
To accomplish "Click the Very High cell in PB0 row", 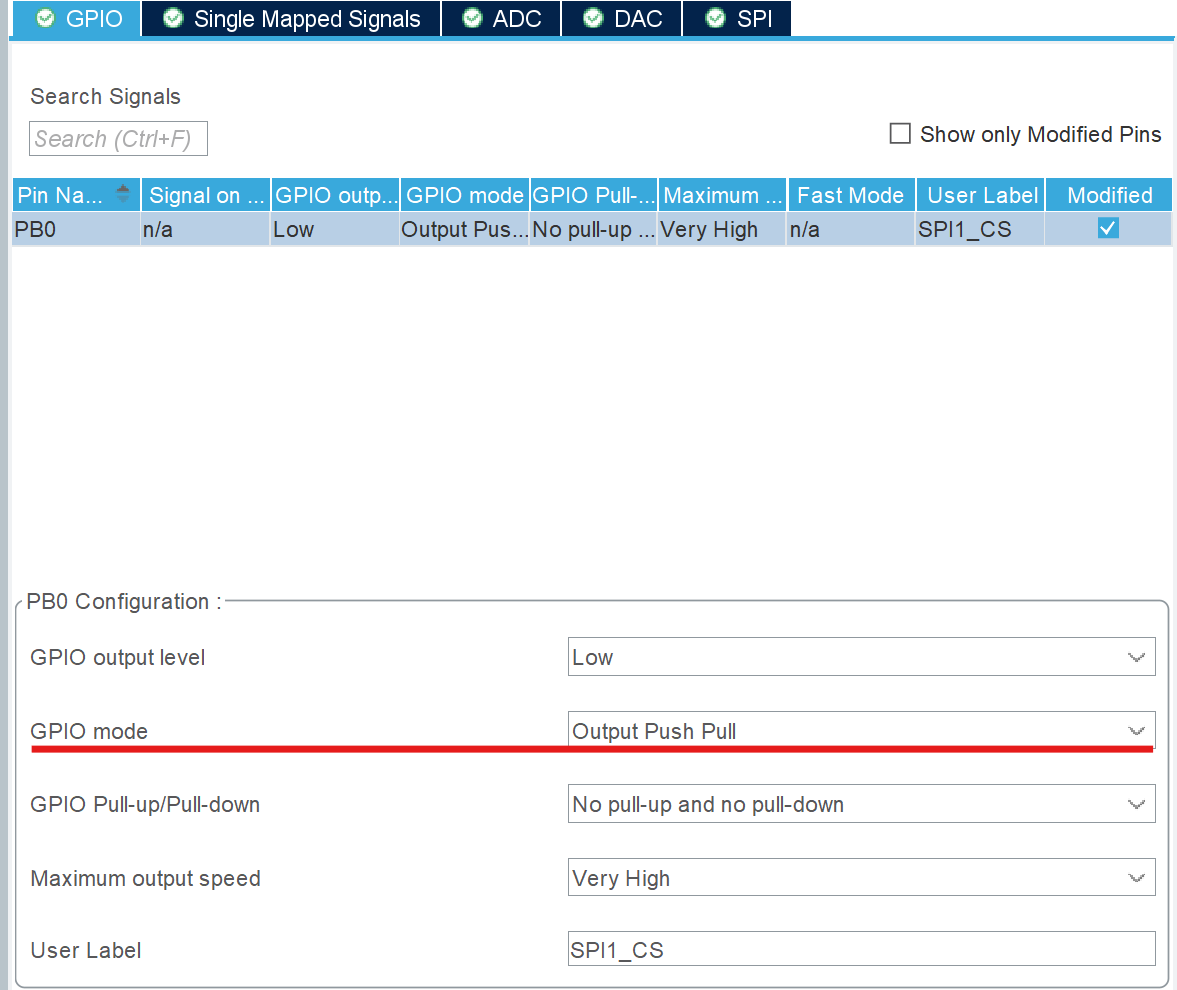I will pyautogui.click(x=723, y=229).
